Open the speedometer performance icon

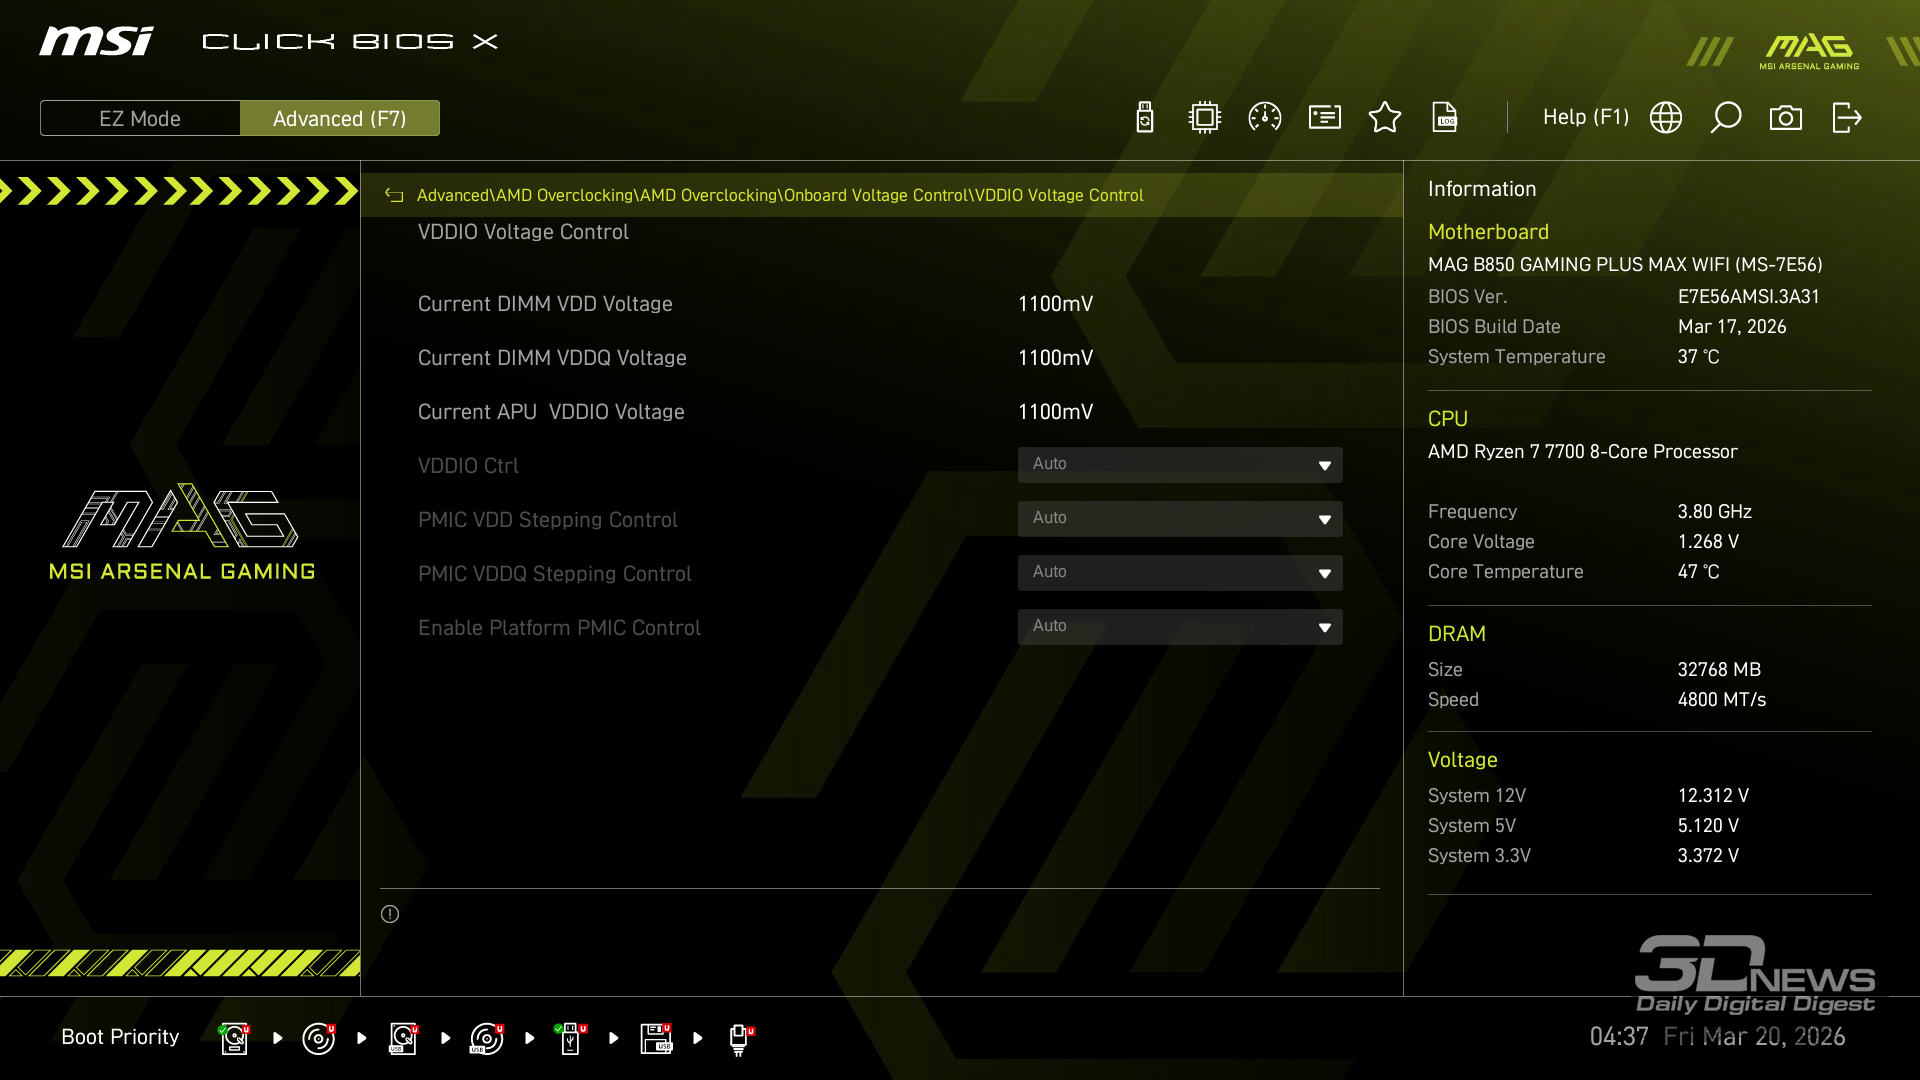[1265, 118]
